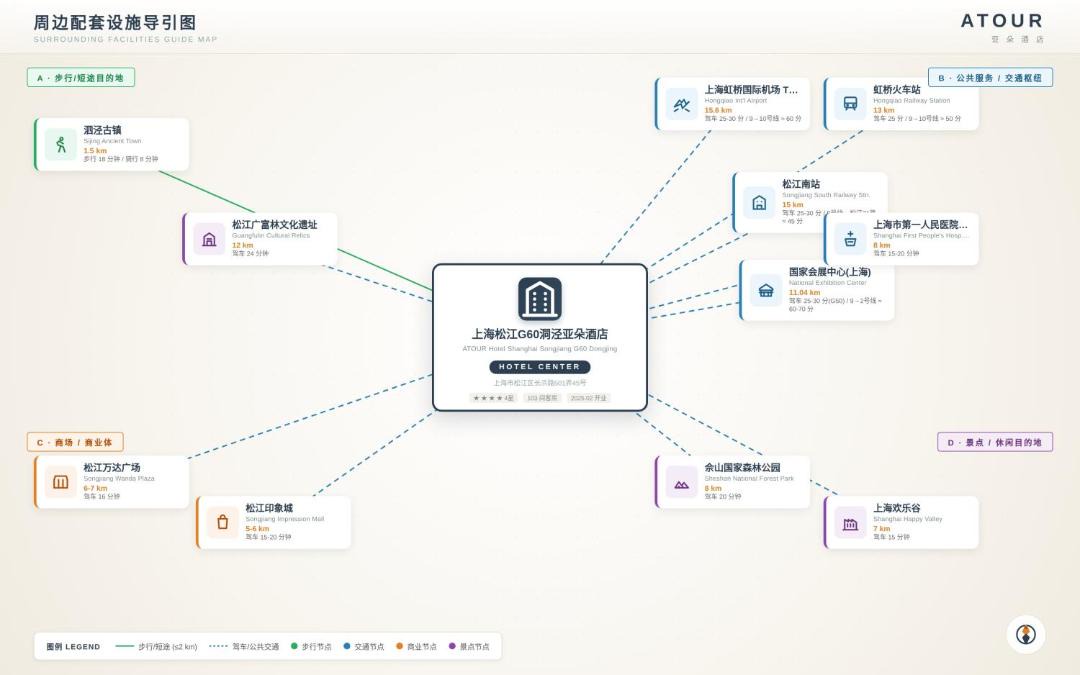This screenshot has width=1080, height=675.
Task: Click the orange 商业节点 legend dot
Action: (399, 646)
